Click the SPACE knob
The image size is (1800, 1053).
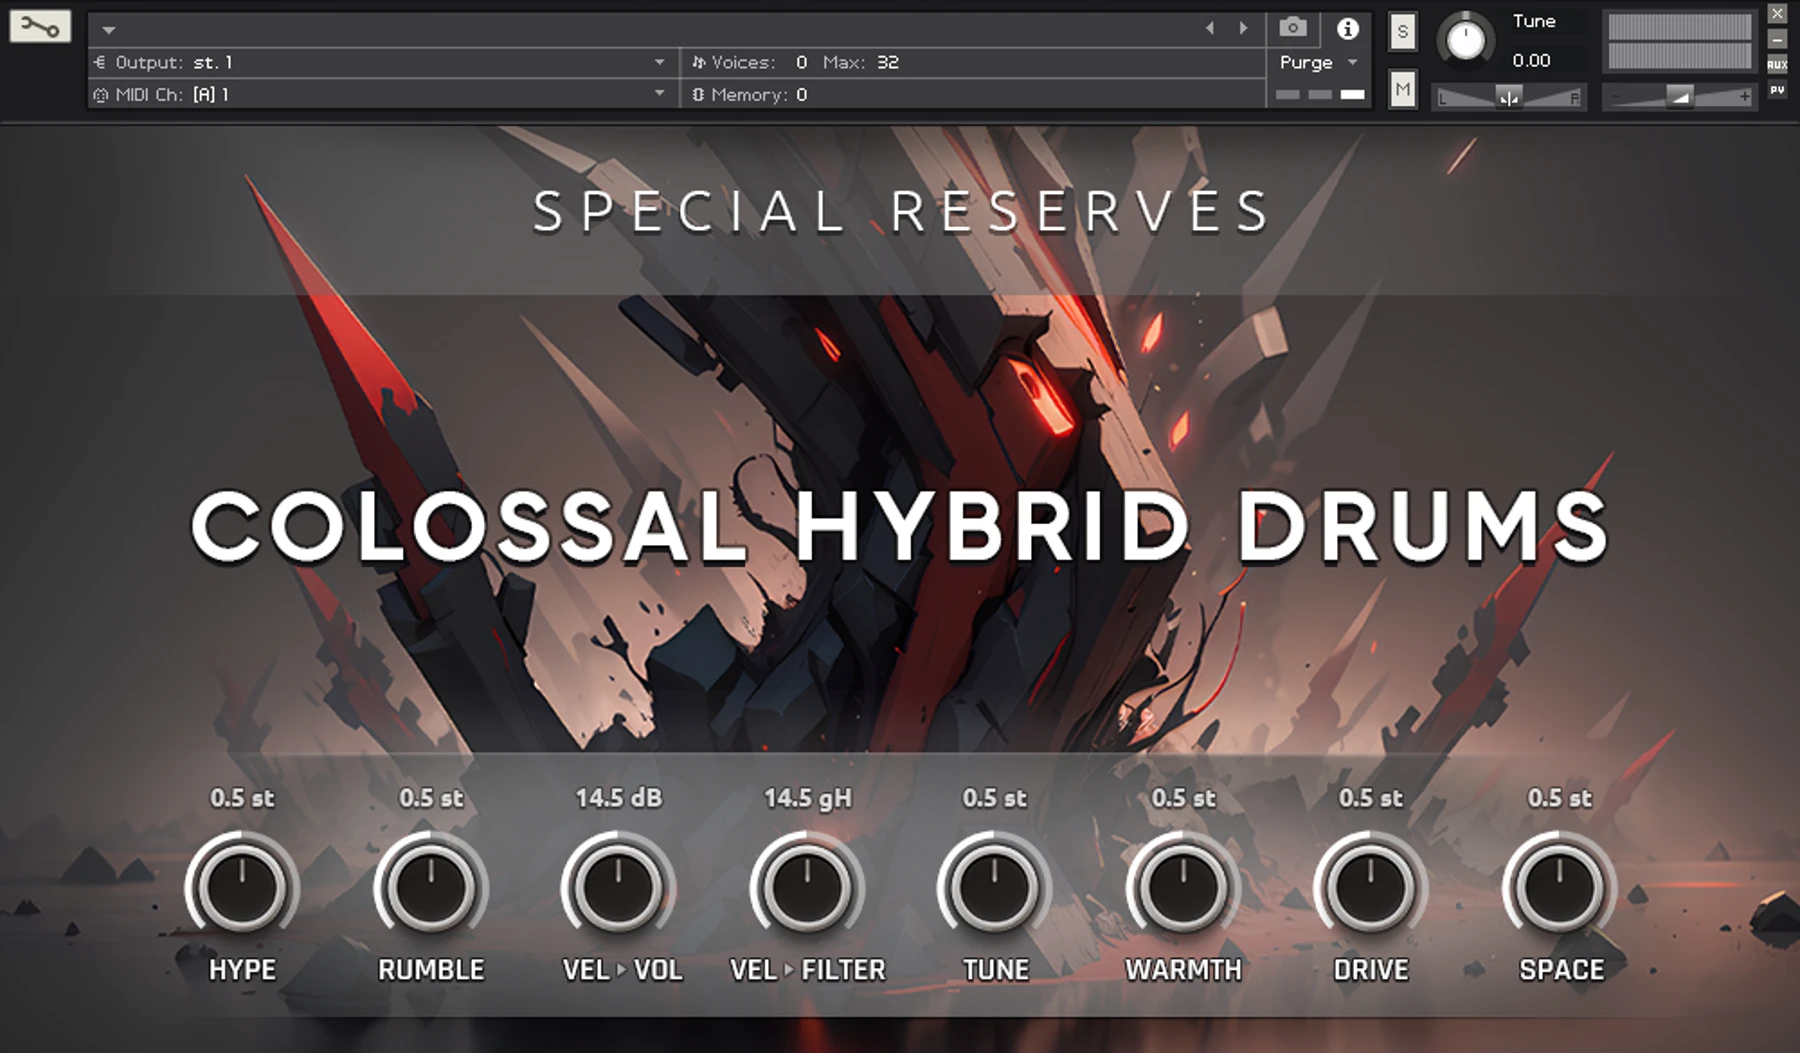click(x=1559, y=887)
